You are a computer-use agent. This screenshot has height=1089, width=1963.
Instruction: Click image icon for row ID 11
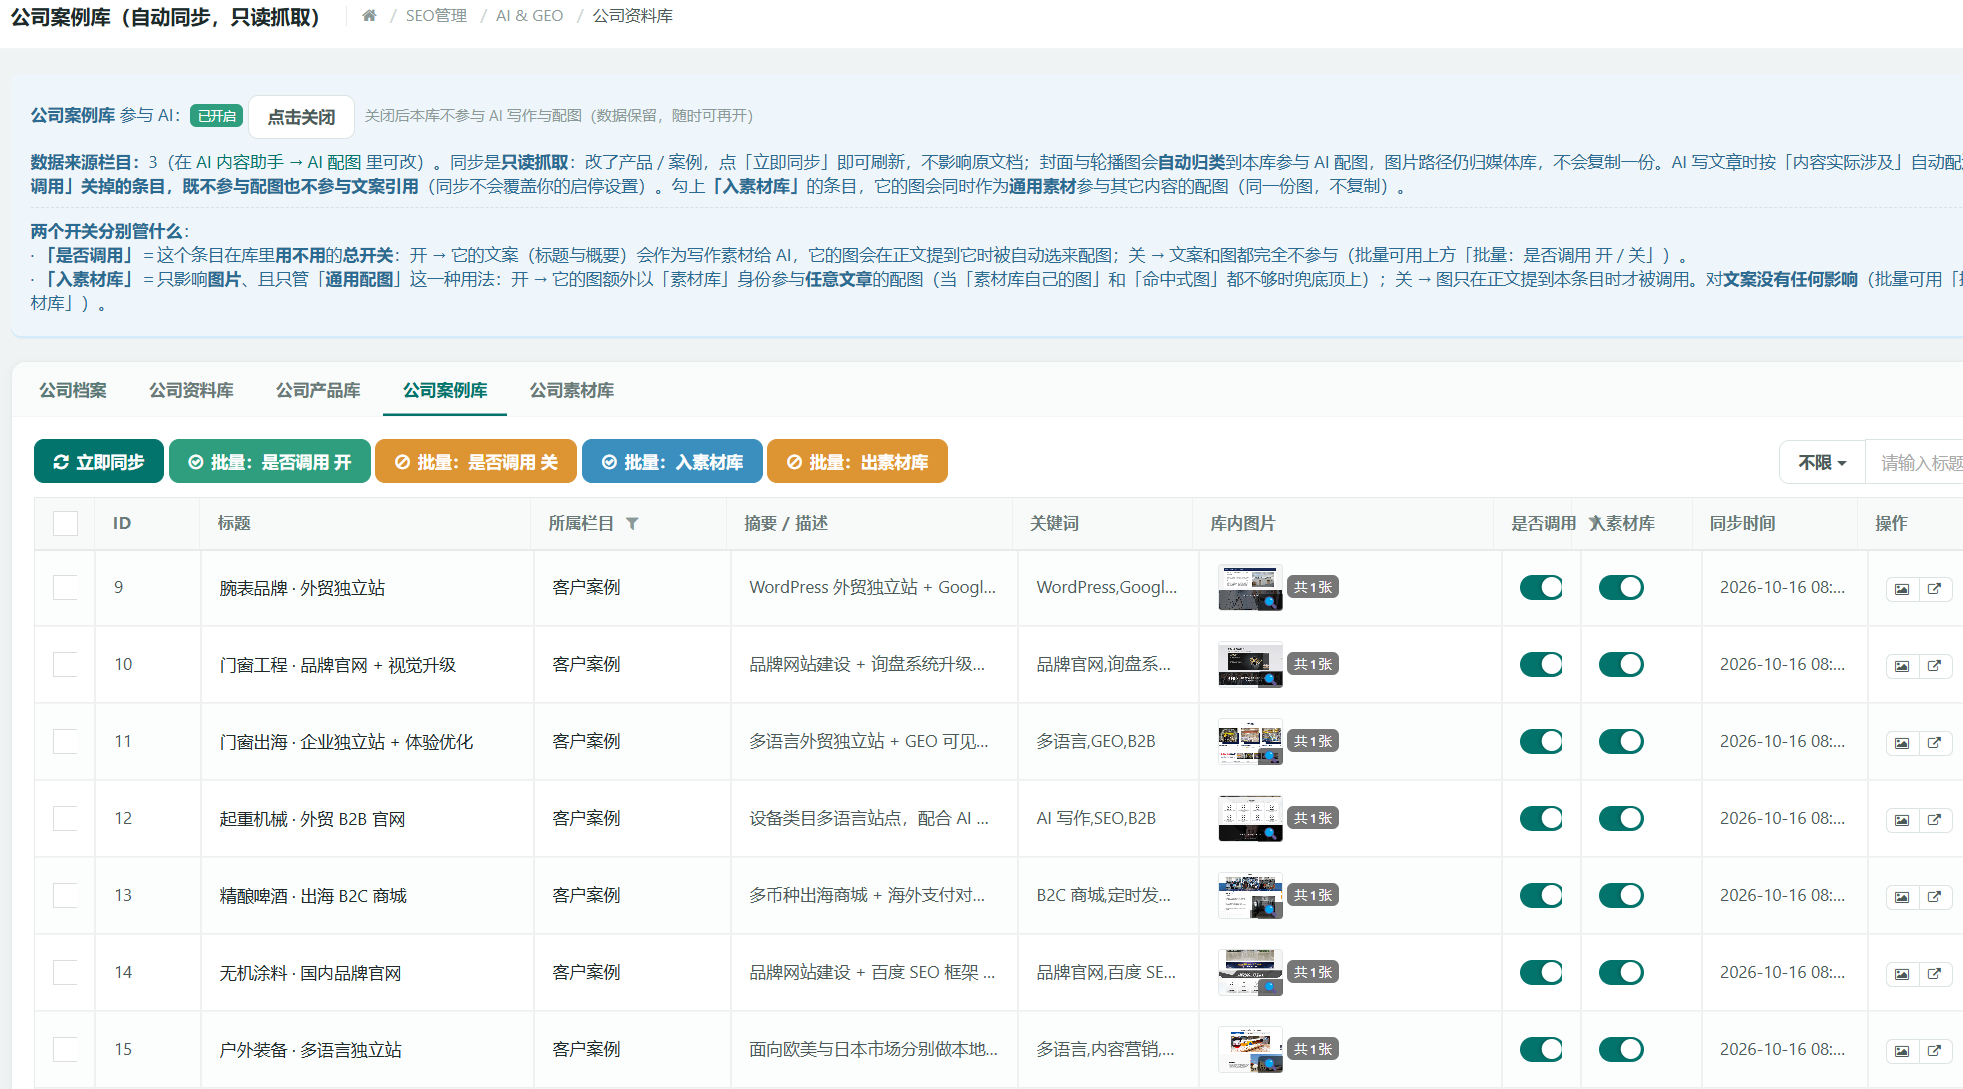1902,743
